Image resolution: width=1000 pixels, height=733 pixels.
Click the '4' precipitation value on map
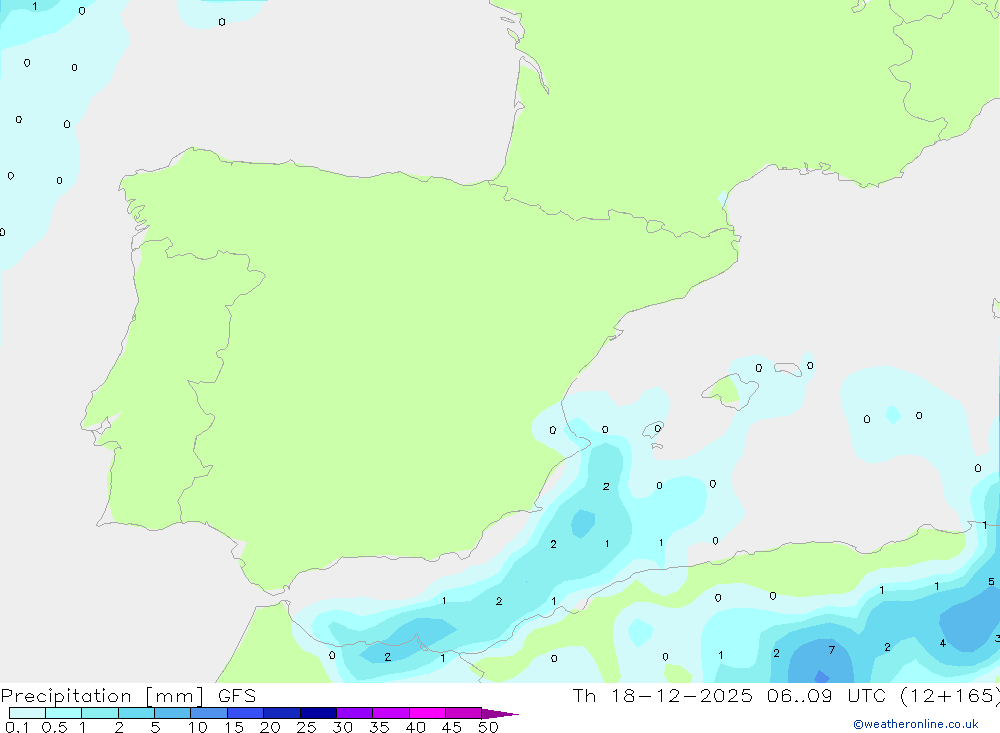tap(943, 643)
